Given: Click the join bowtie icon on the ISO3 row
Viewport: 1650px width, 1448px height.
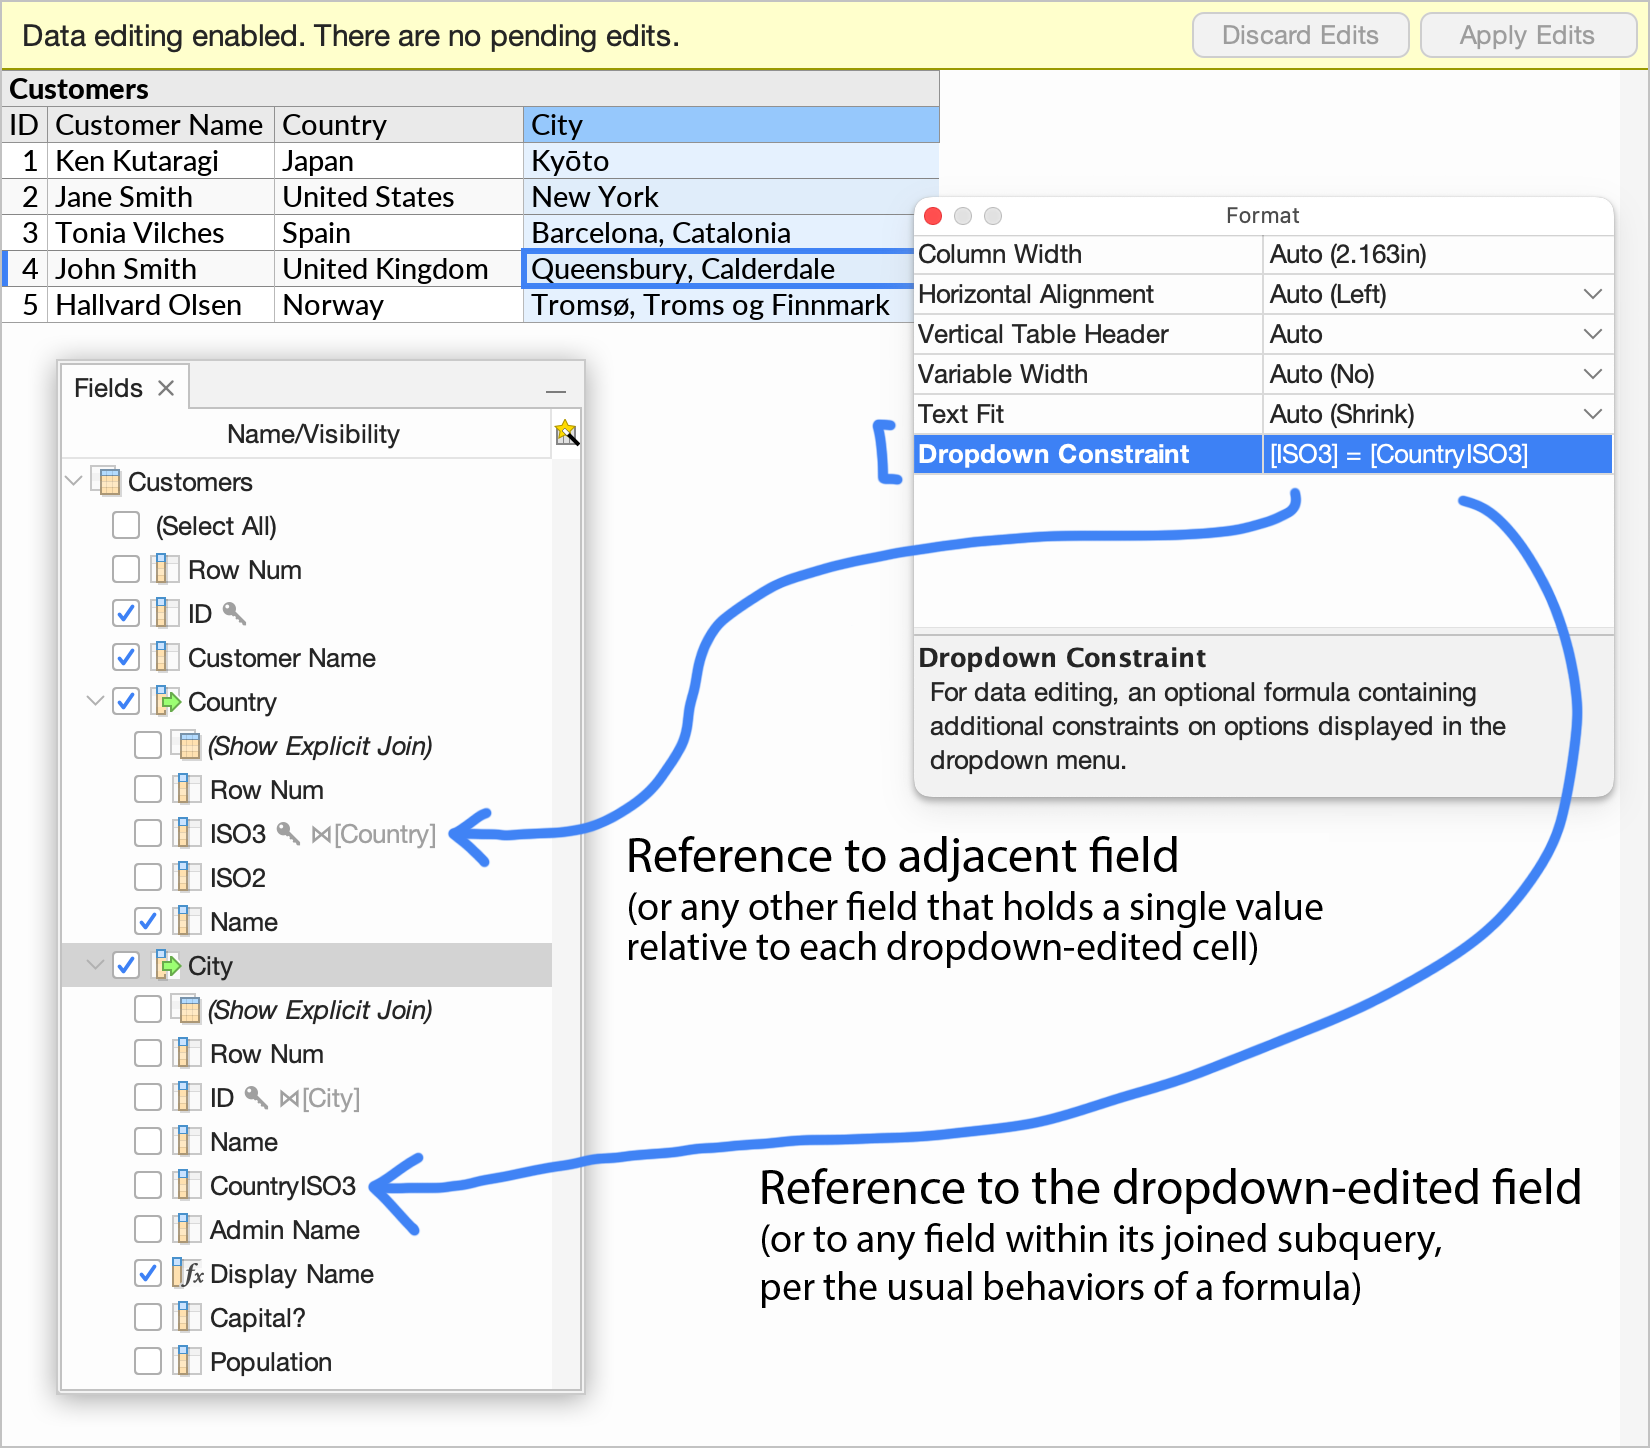Looking at the screenshot, I should pyautogui.click(x=320, y=832).
